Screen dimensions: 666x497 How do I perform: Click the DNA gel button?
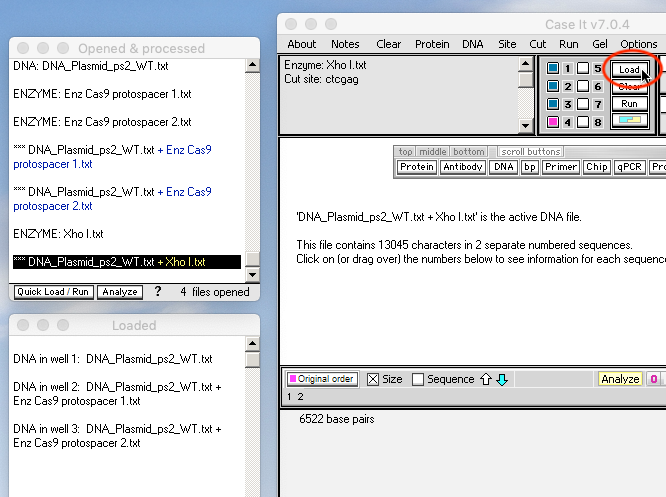pyautogui.click(x=504, y=167)
